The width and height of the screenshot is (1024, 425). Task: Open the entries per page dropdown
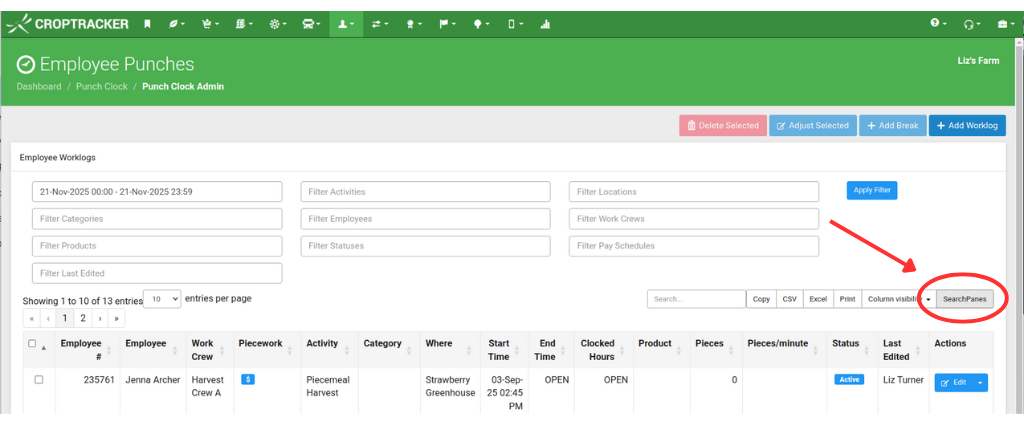coord(162,298)
